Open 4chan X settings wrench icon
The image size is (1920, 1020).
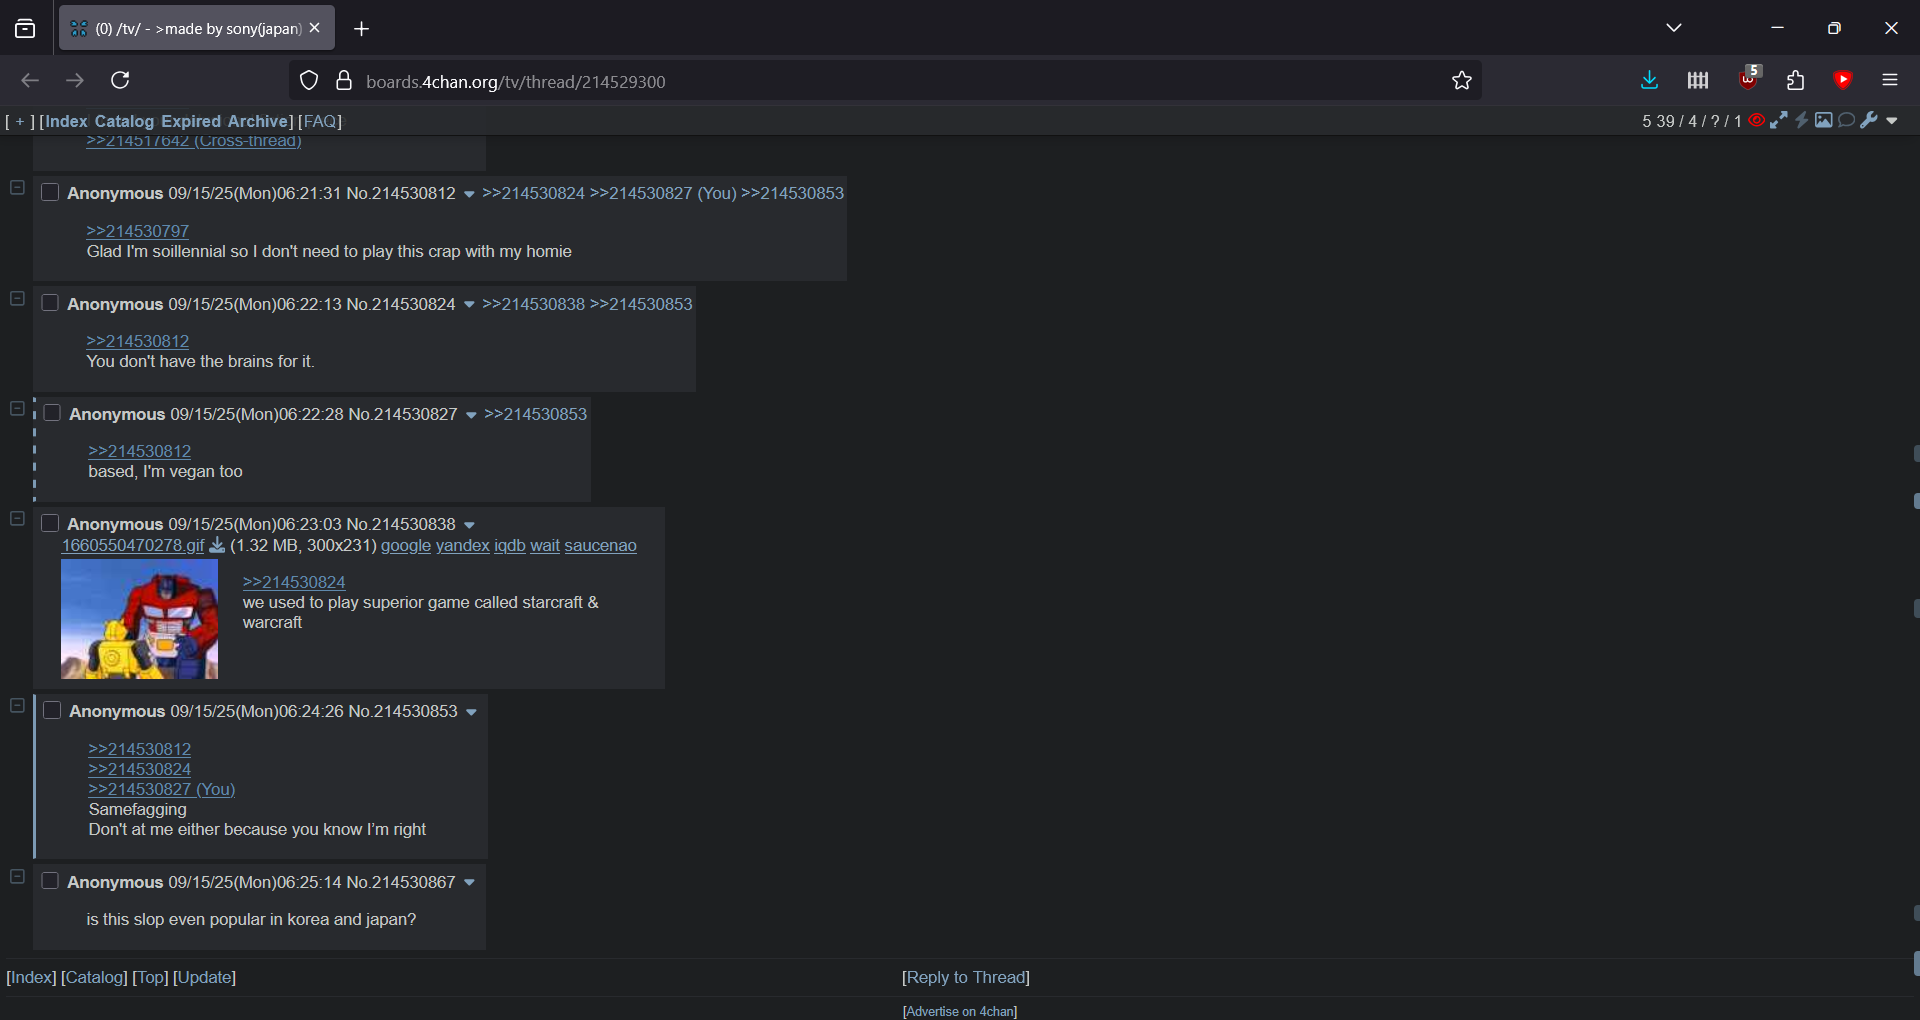coord(1869,121)
